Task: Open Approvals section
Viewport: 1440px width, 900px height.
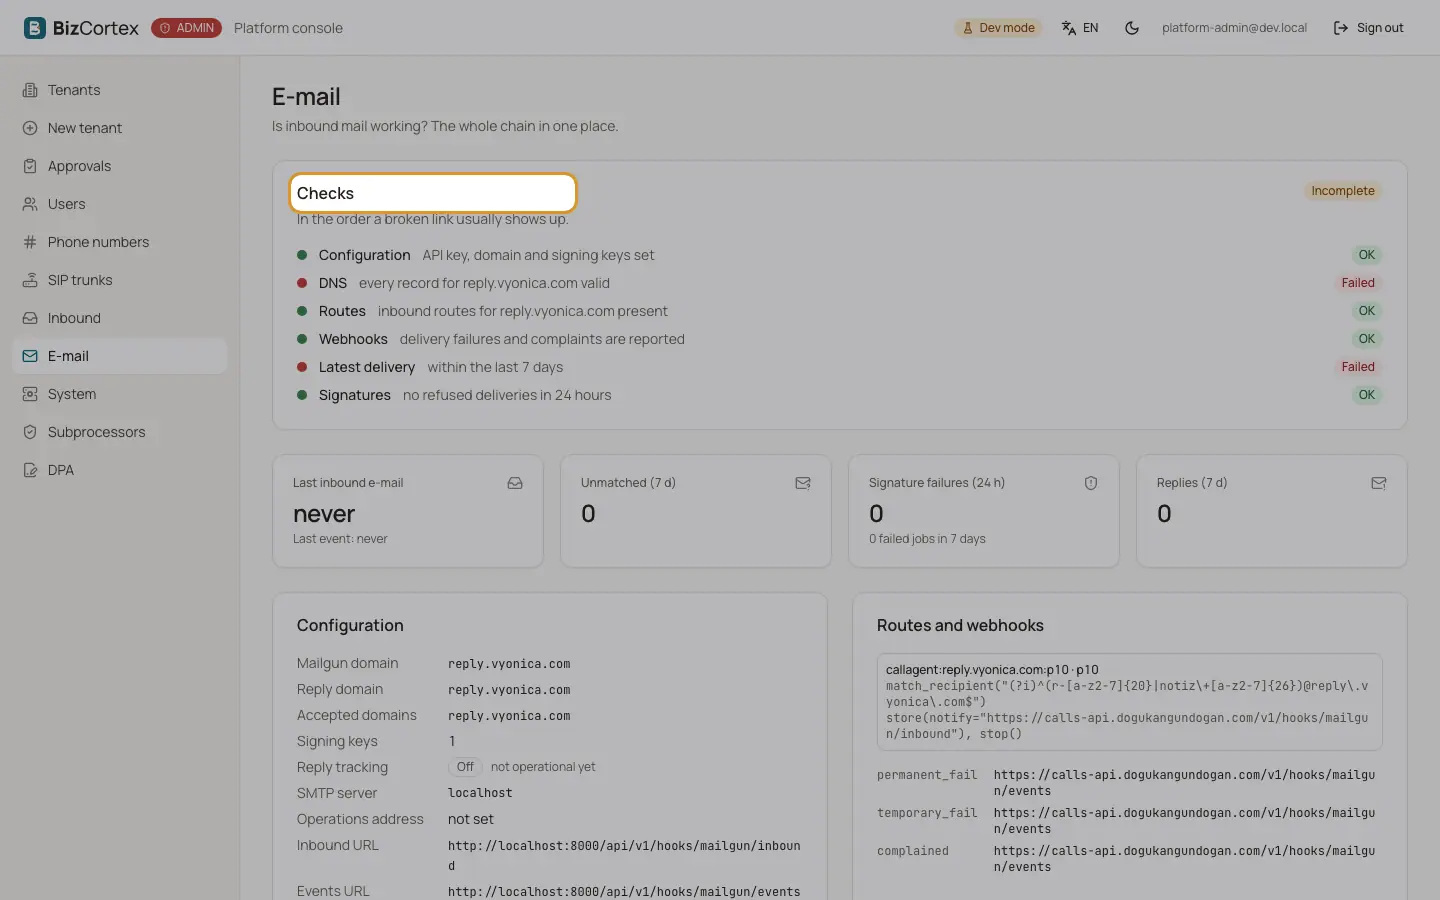Action: [x=120, y=166]
